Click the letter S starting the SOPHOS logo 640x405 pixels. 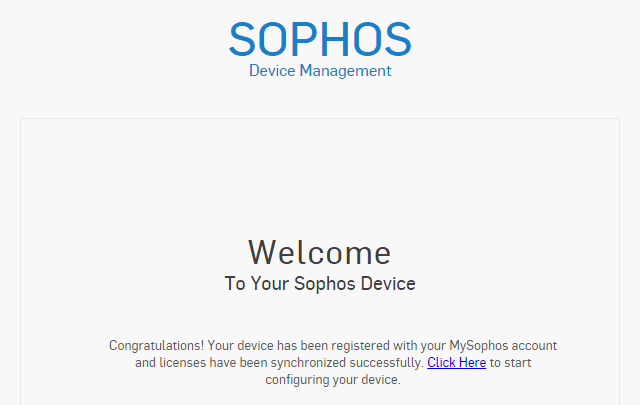tap(242, 39)
